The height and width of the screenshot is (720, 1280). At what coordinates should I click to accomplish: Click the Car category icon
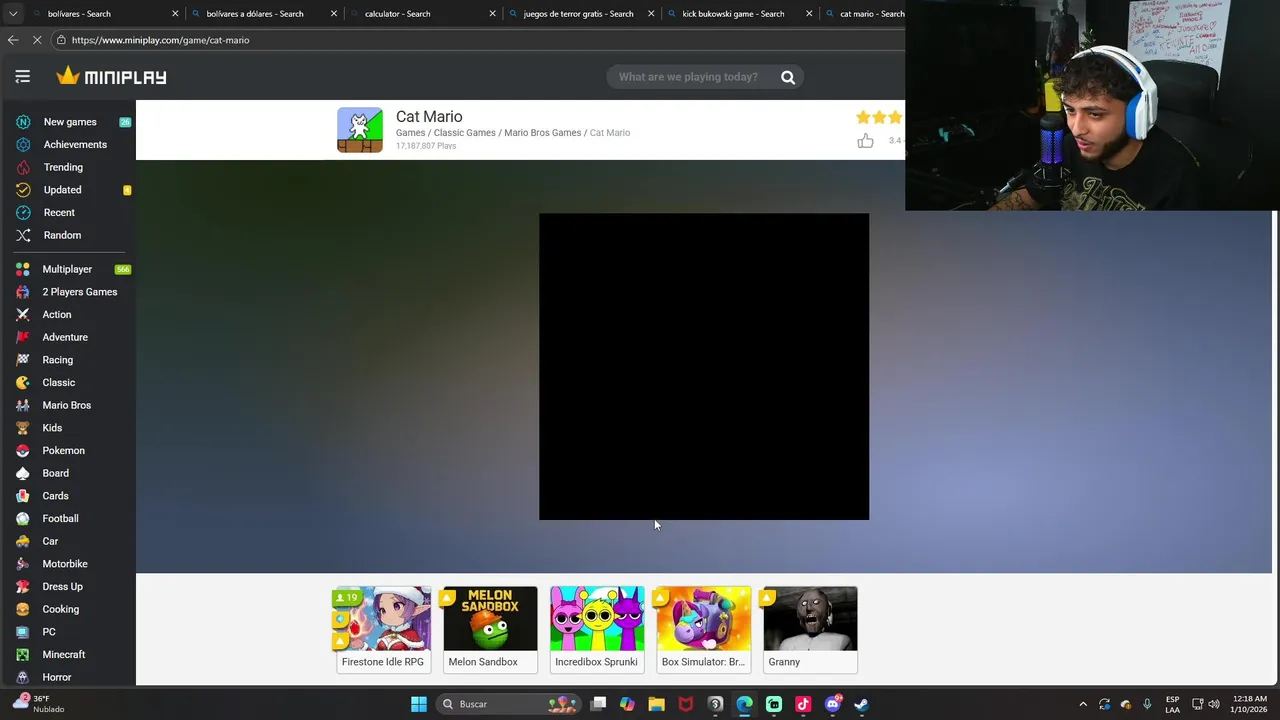tap(23, 541)
